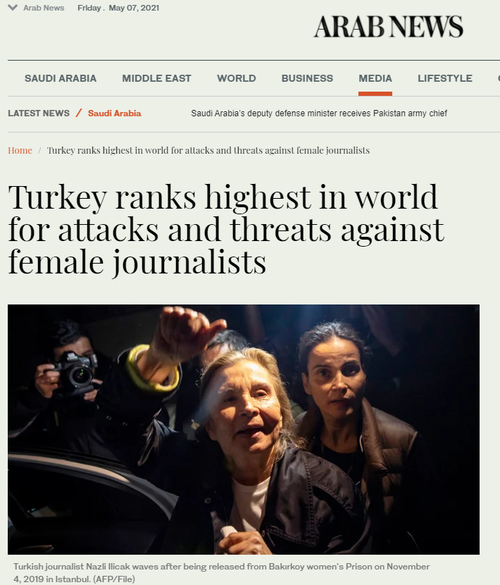The image size is (500, 585).
Task: Click the Friday May 07, 2021 date
Action: pyautogui.click(x=118, y=8)
